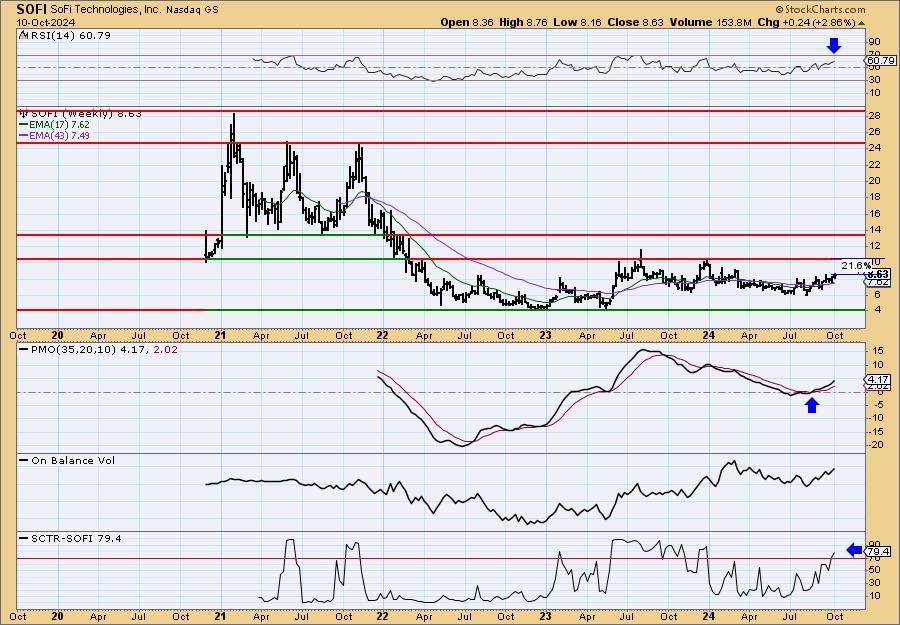
Task: Click the Nasdaq GS exchange label
Action: (192, 10)
